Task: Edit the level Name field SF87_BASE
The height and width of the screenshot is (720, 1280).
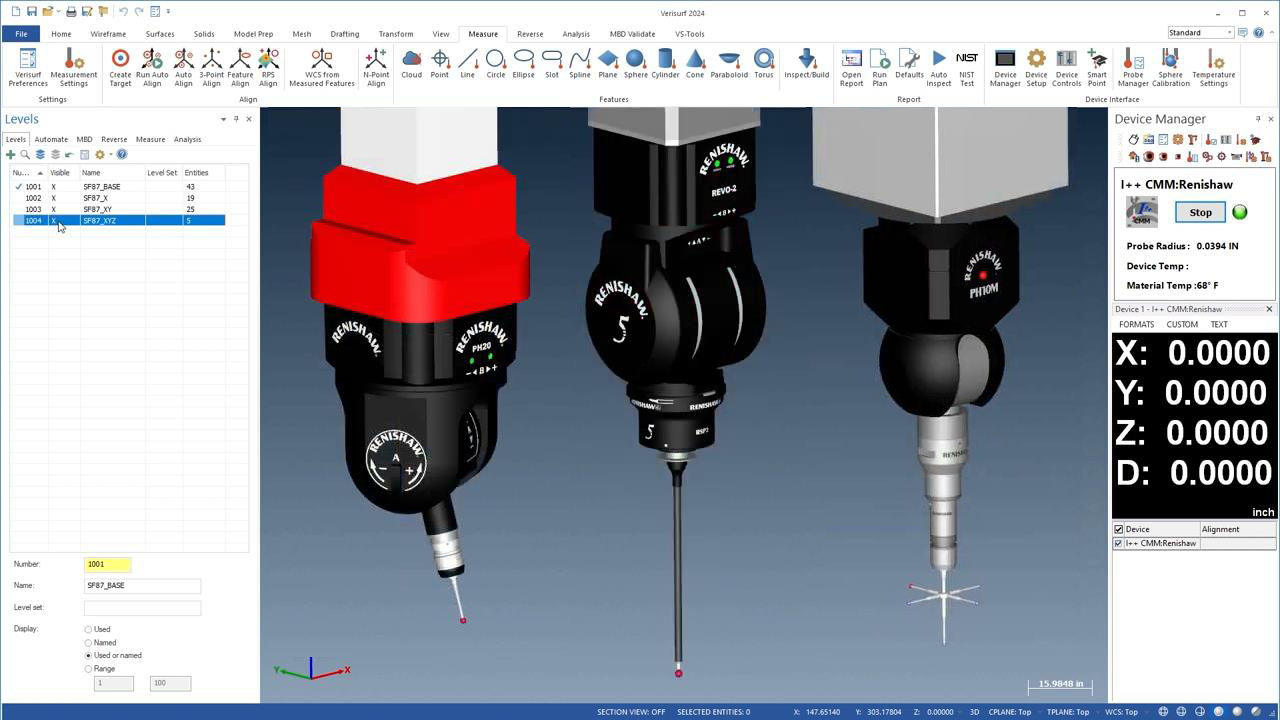Action: pyautogui.click(x=142, y=585)
